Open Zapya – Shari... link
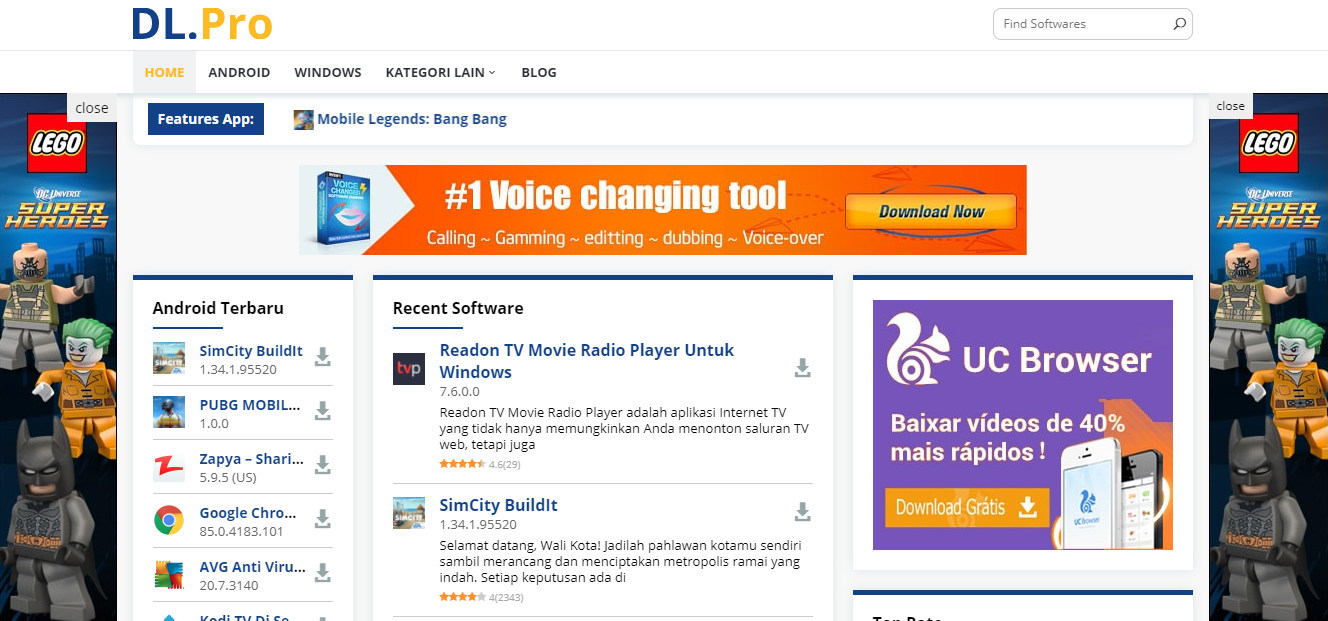 [x=252, y=459]
